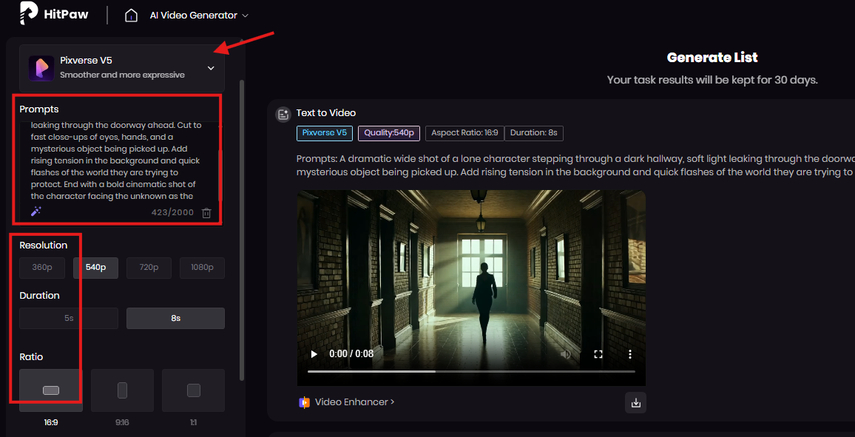Select 540p resolution
The height and width of the screenshot is (437, 855).
tap(95, 268)
